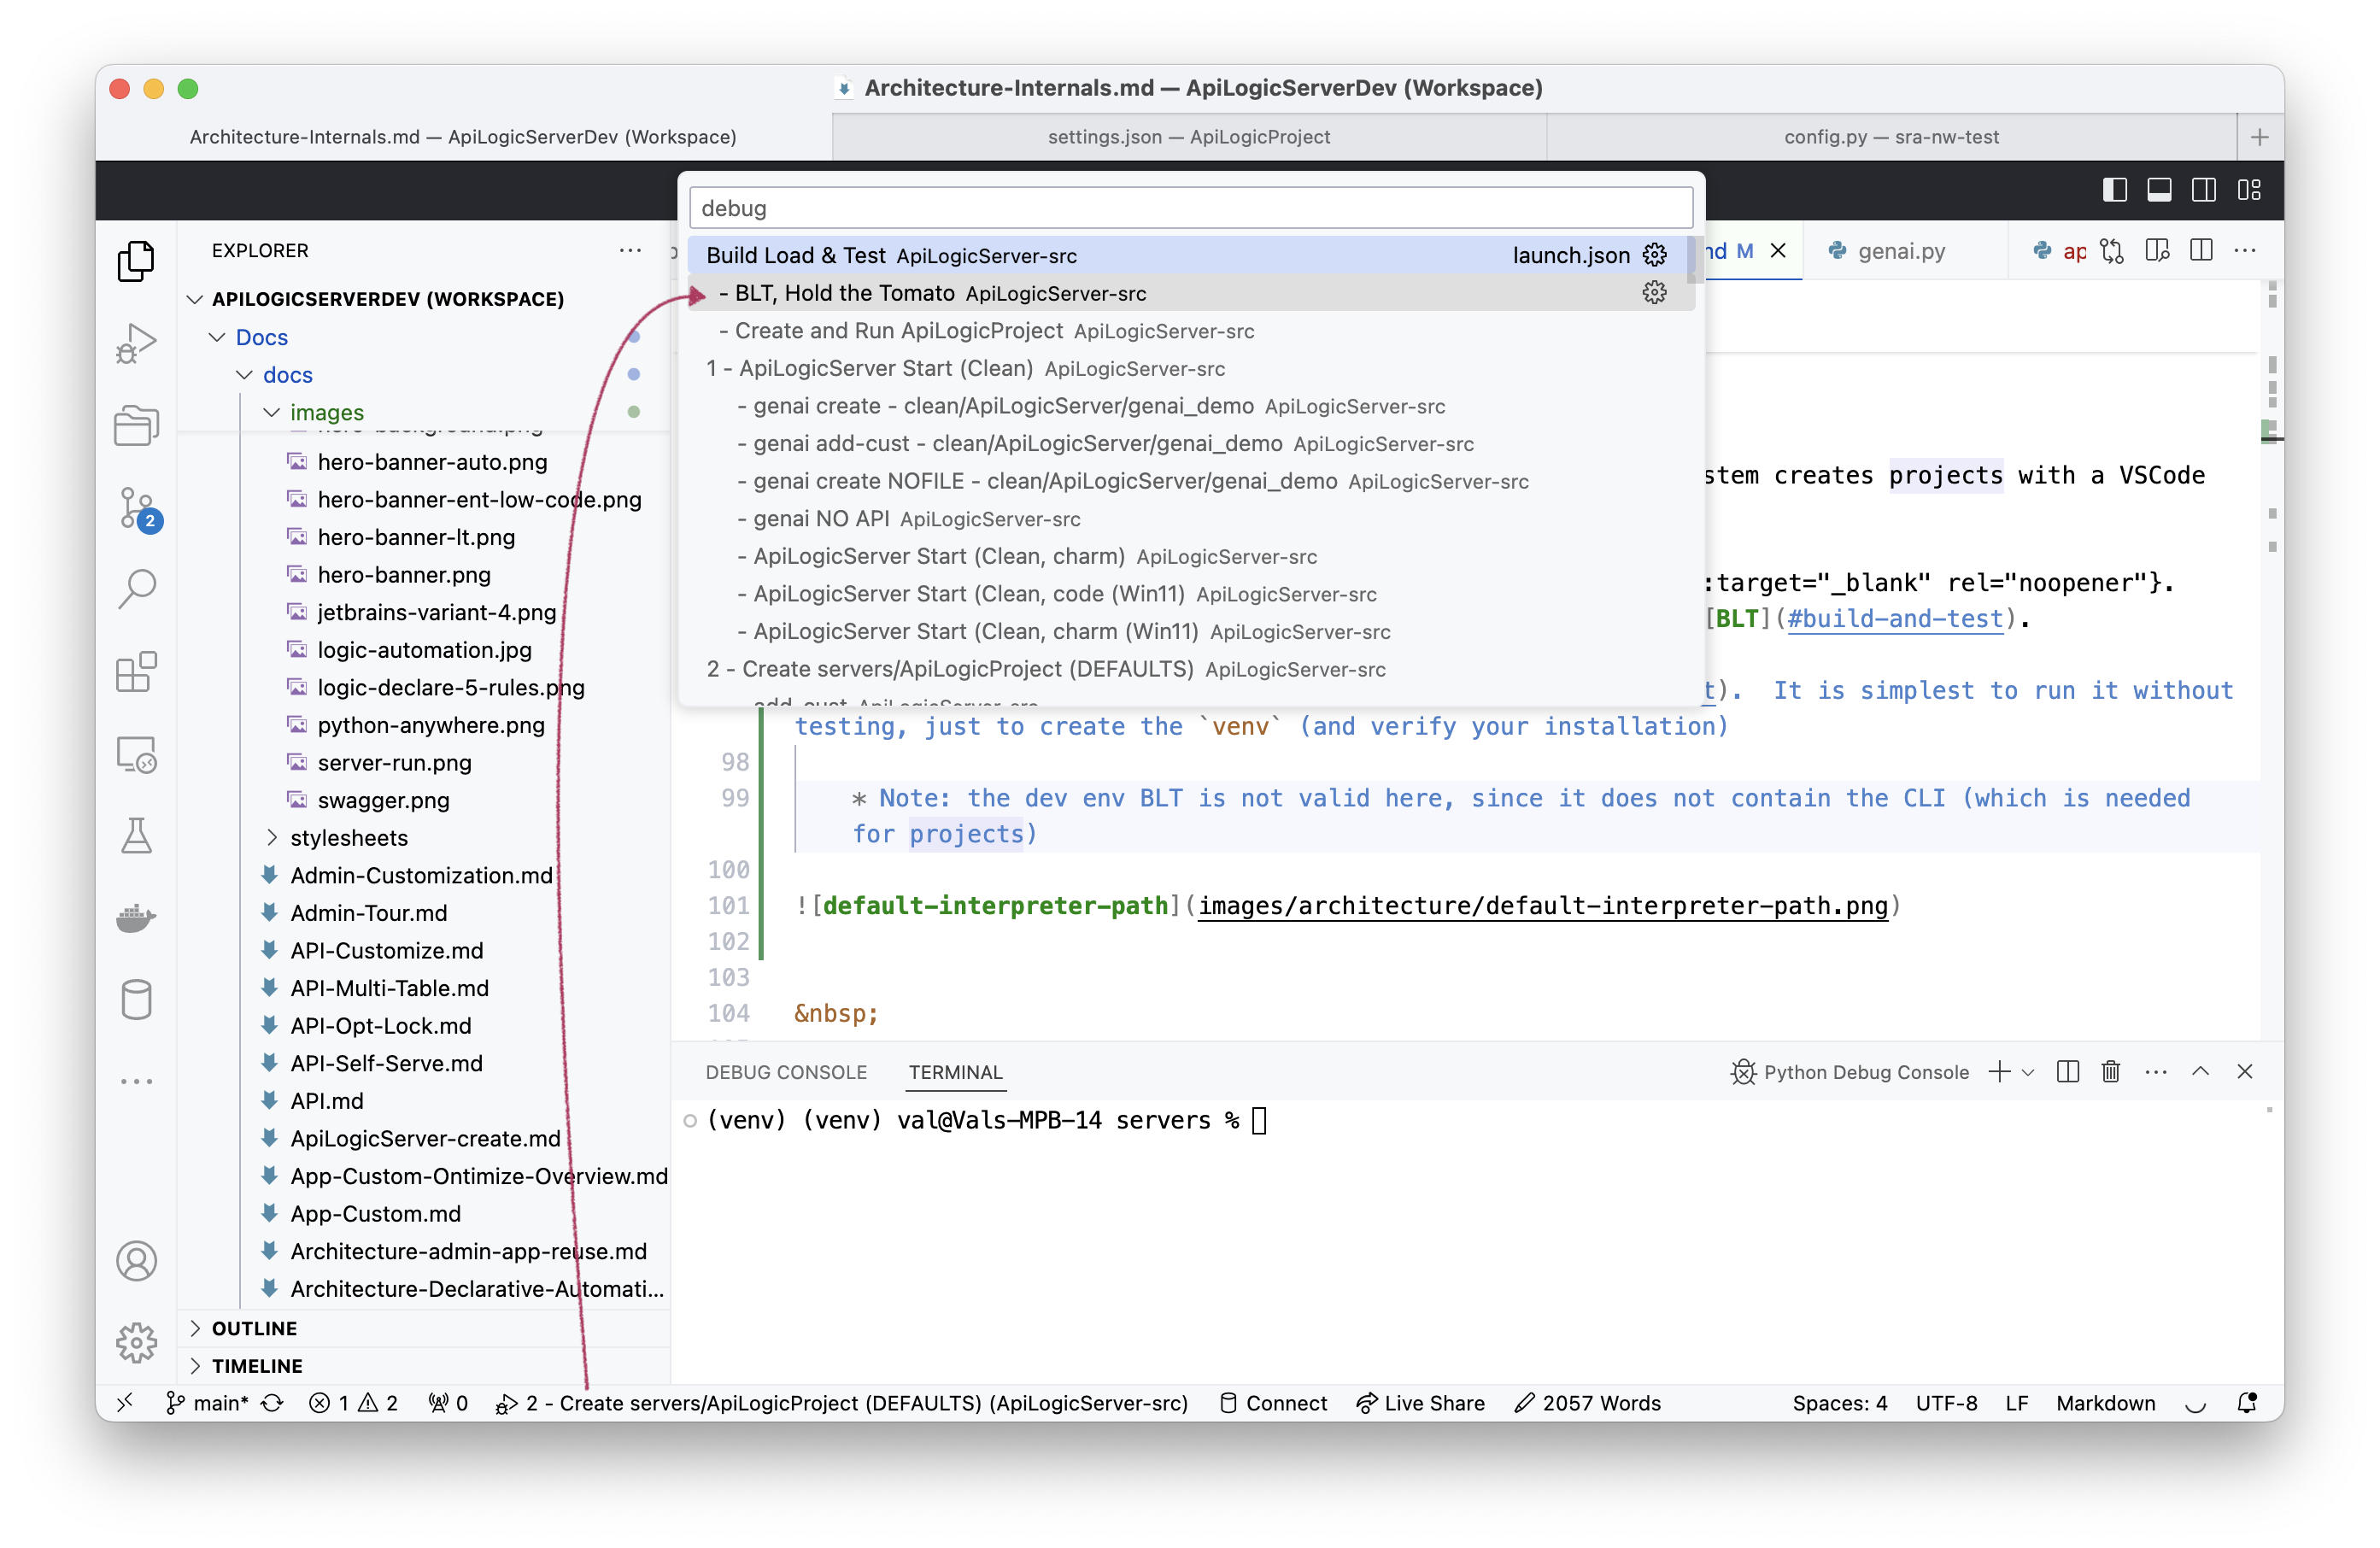Viewport: 2380px width, 1548px height.
Task: Open the #build-and-test link in editor
Action: click(x=1896, y=618)
